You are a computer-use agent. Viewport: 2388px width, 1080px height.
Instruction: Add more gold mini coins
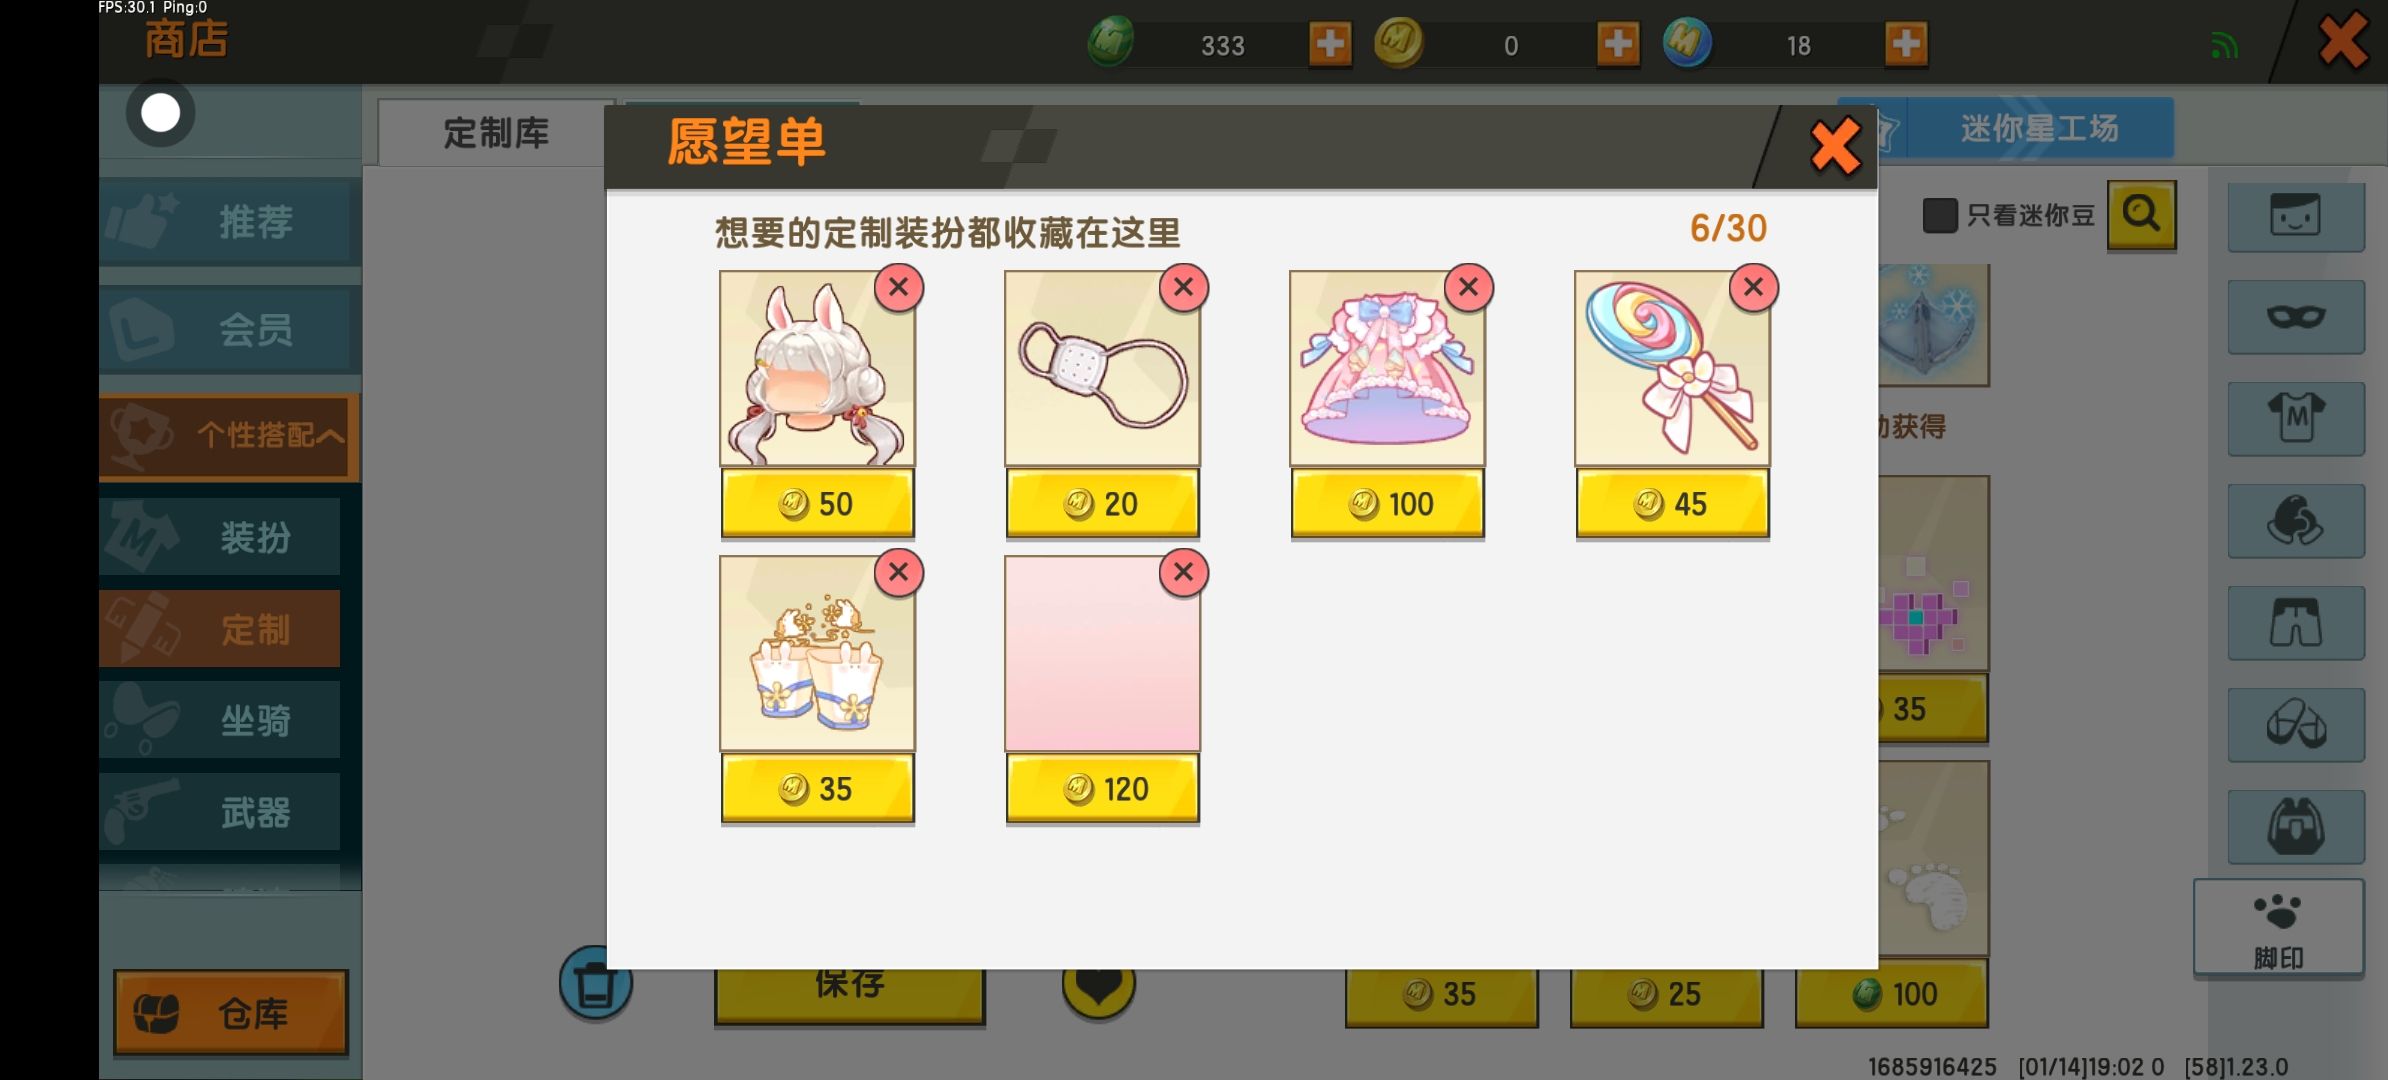click(1618, 44)
